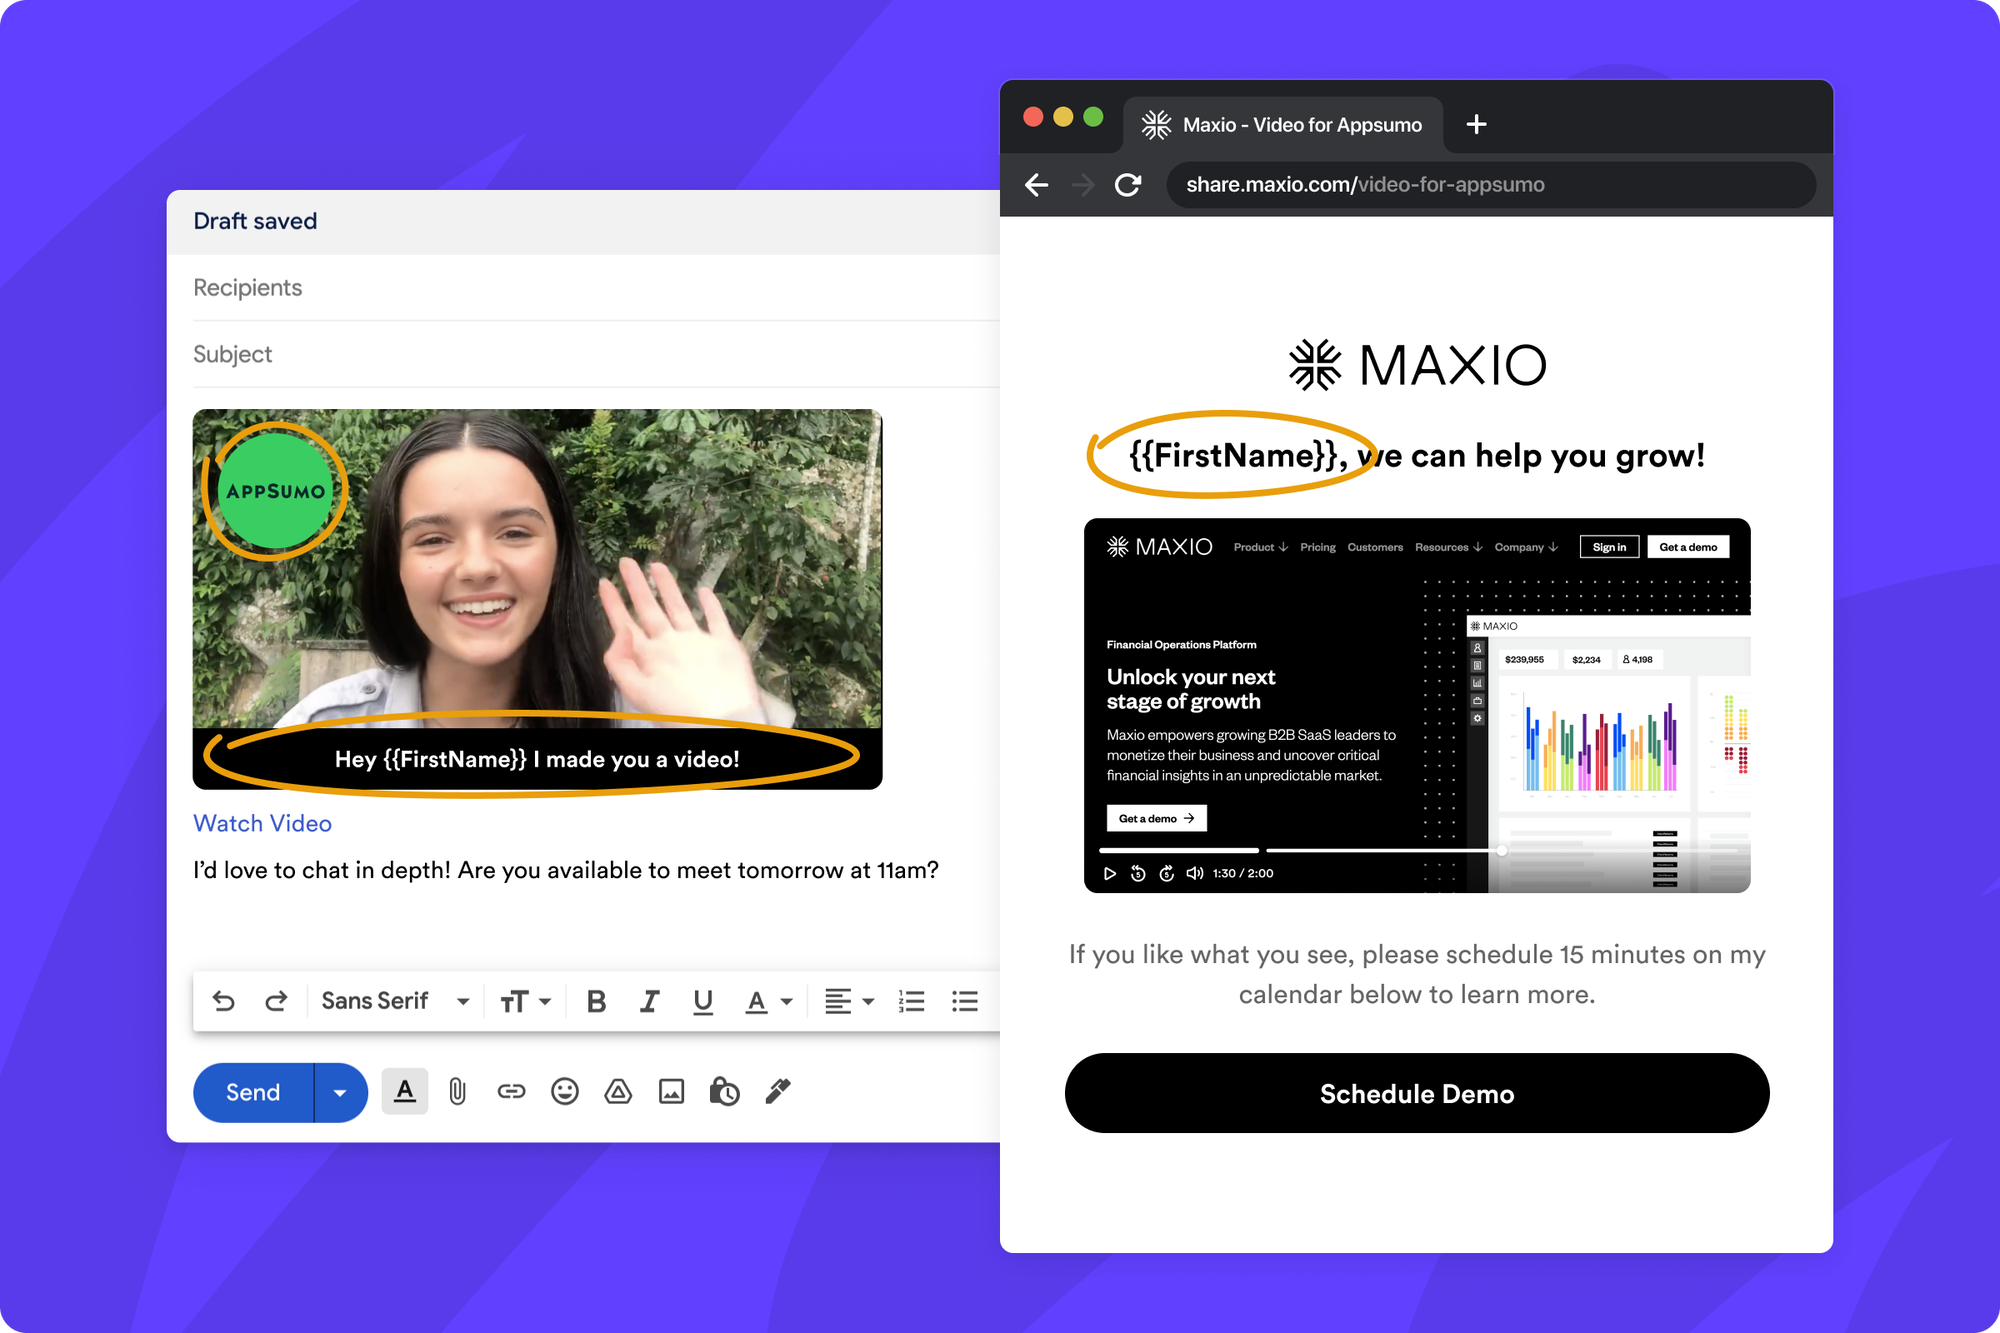Expand more send options arrow
Viewport: 2000px width, 1333px height.
pyautogui.click(x=340, y=1093)
